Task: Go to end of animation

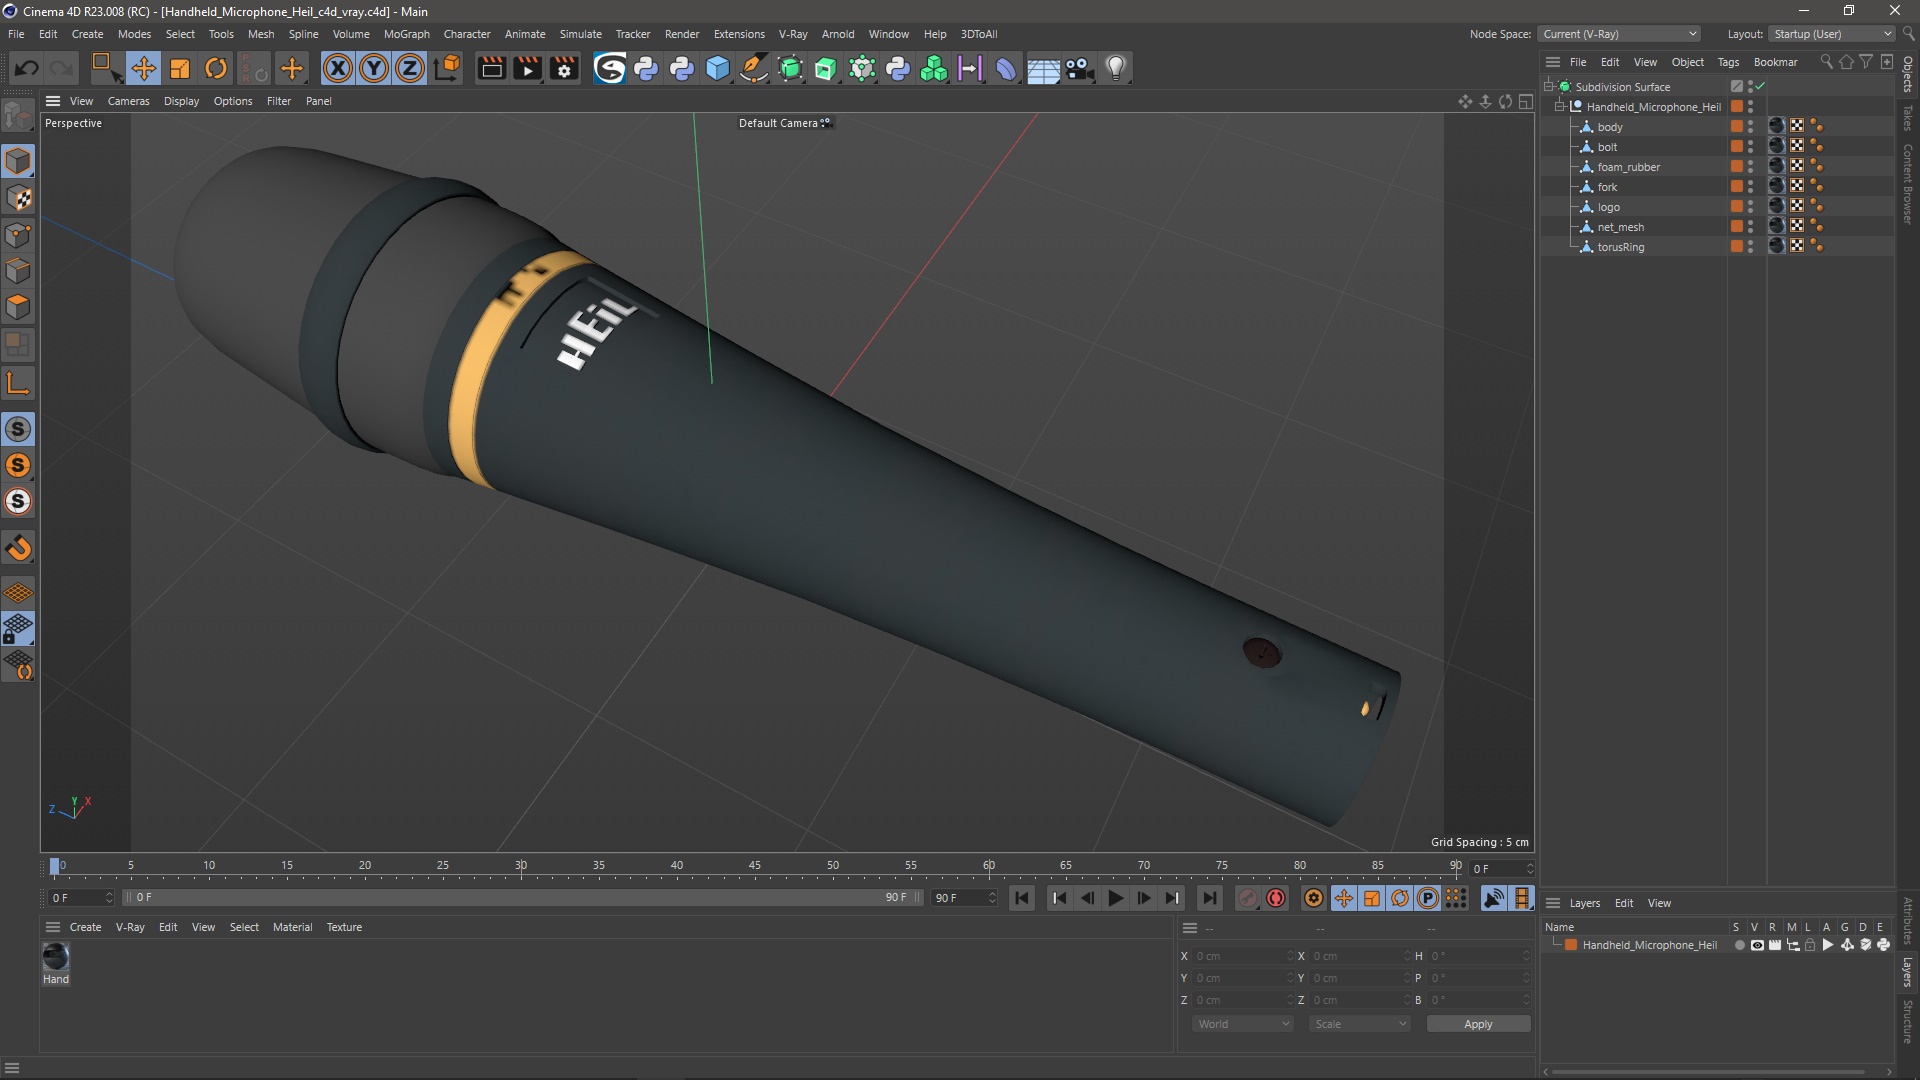Action: [x=1209, y=898]
